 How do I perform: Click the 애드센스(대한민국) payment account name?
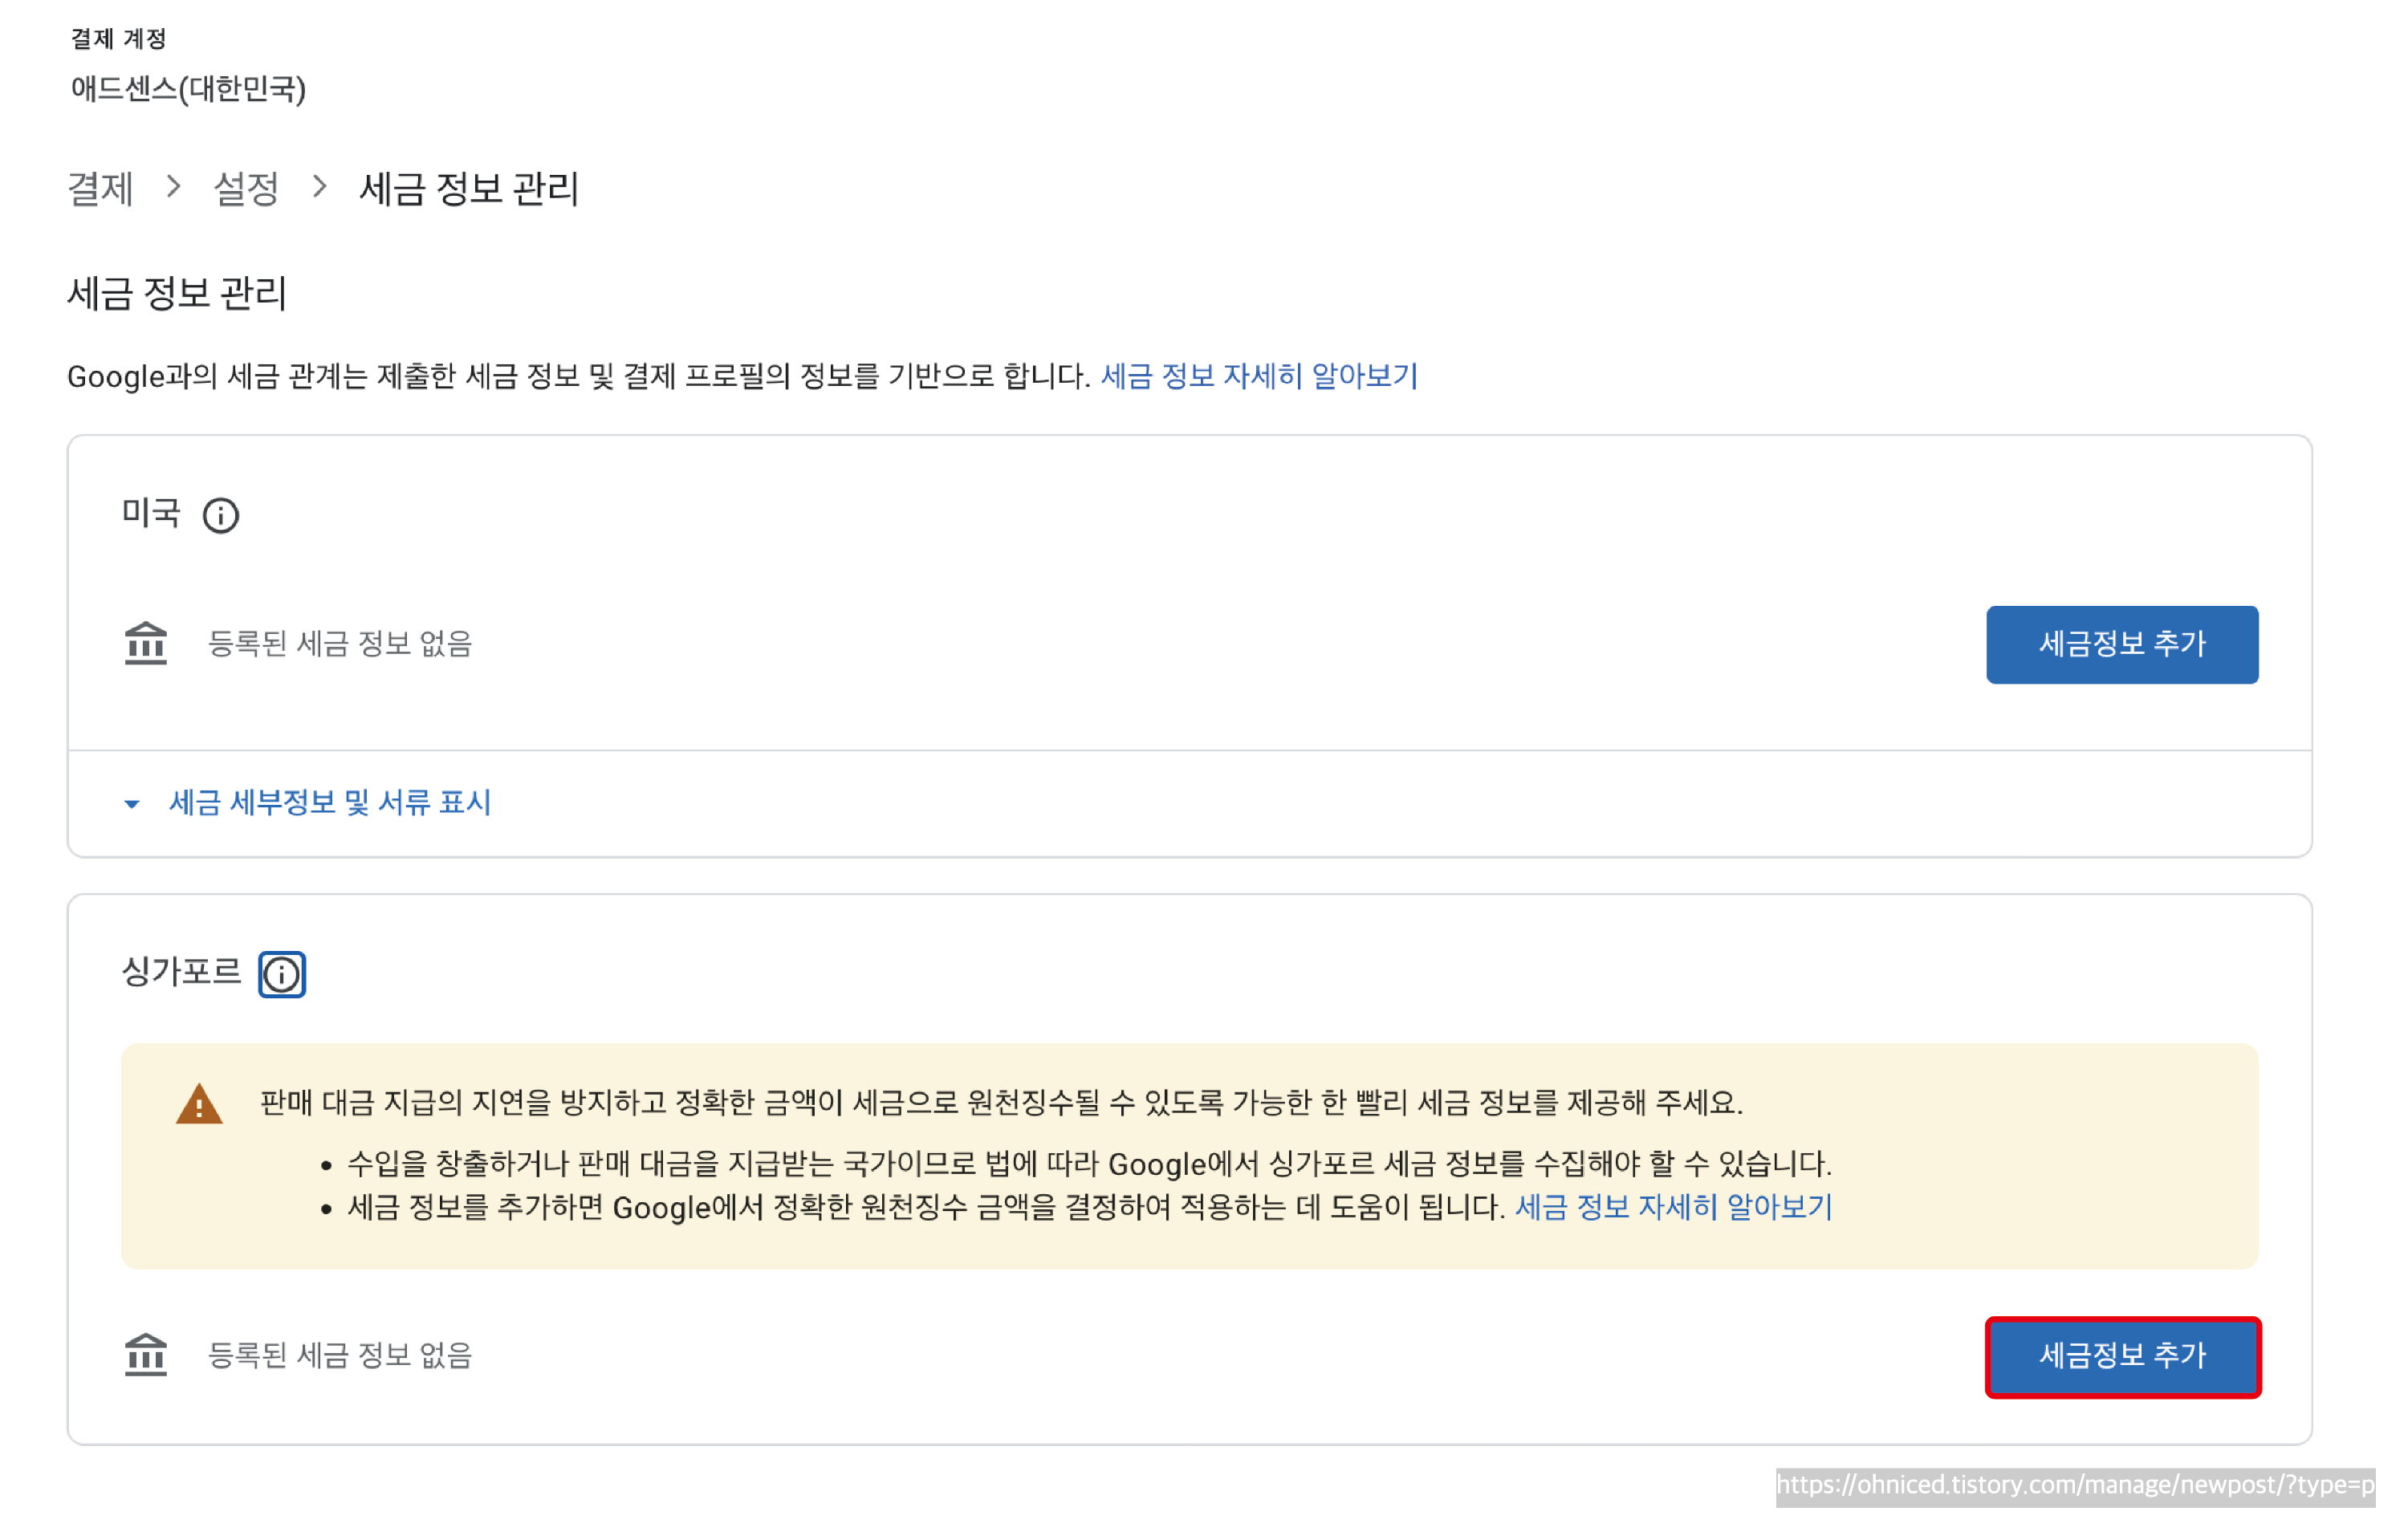[188, 89]
